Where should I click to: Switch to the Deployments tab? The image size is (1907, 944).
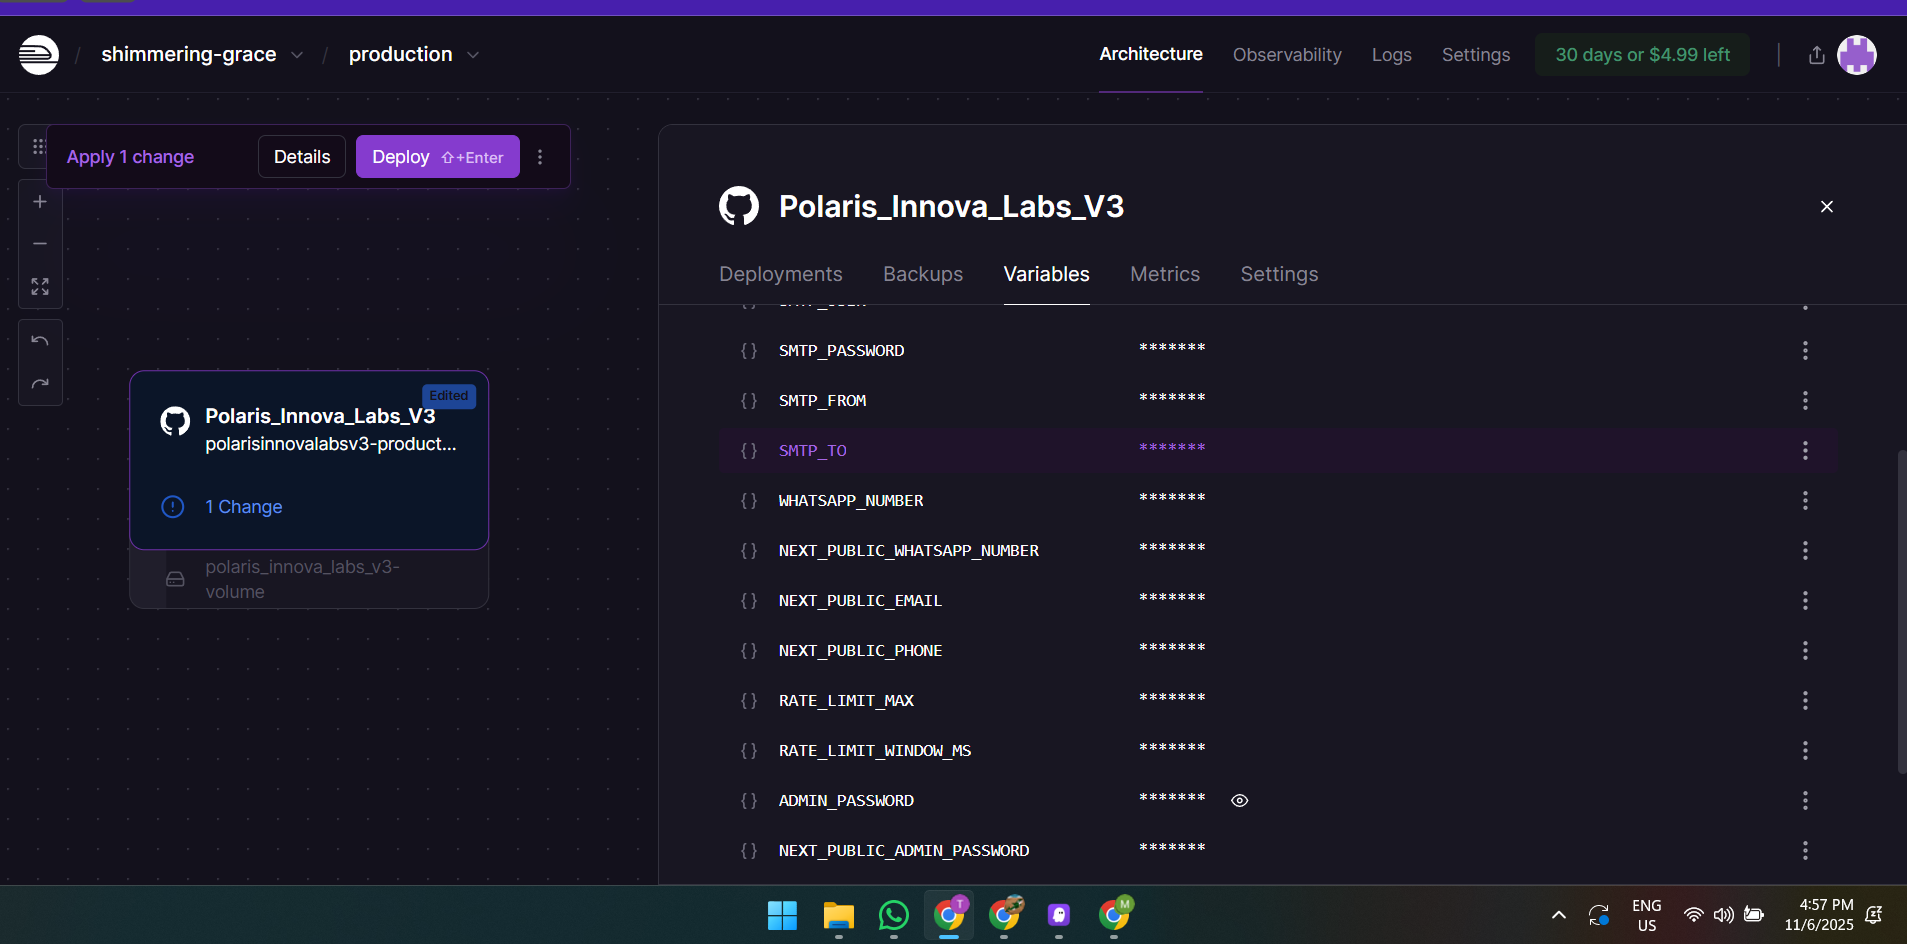click(780, 274)
